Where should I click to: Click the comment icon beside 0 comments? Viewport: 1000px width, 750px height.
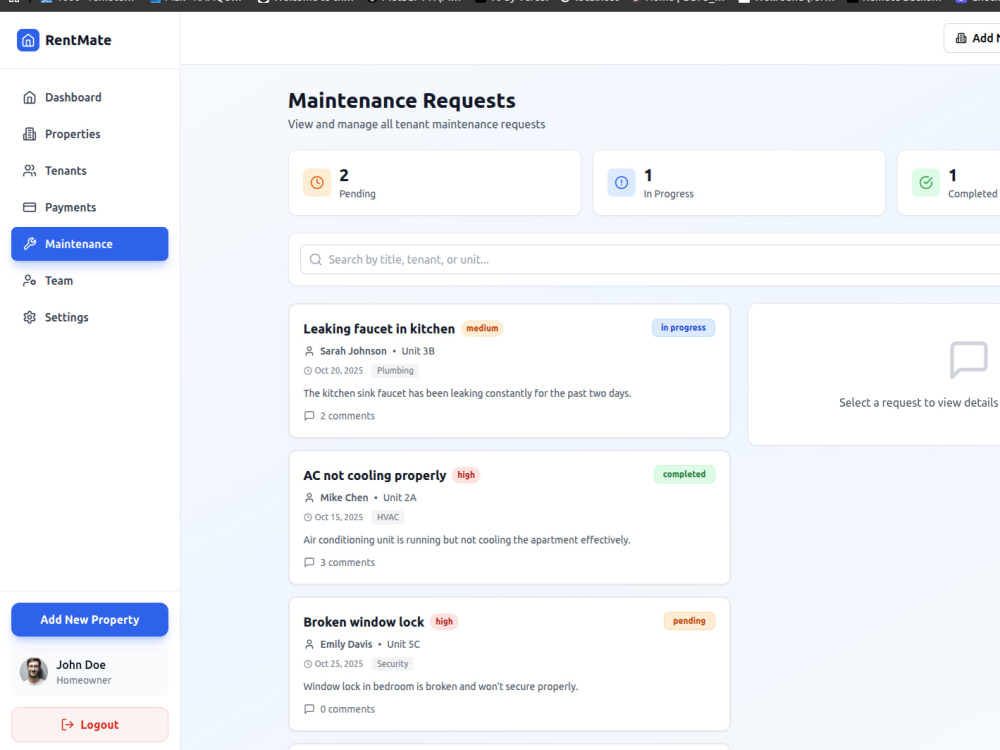tap(309, 709)
